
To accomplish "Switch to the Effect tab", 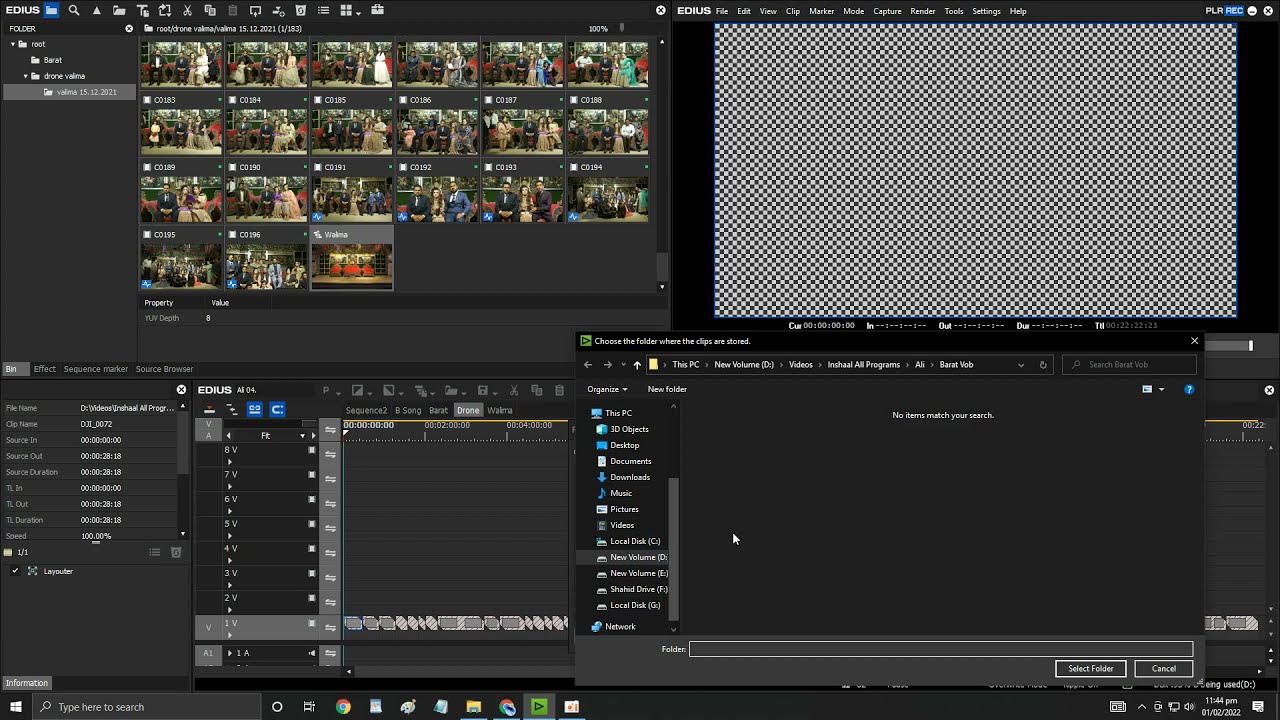I will click(x=45, y=369).
